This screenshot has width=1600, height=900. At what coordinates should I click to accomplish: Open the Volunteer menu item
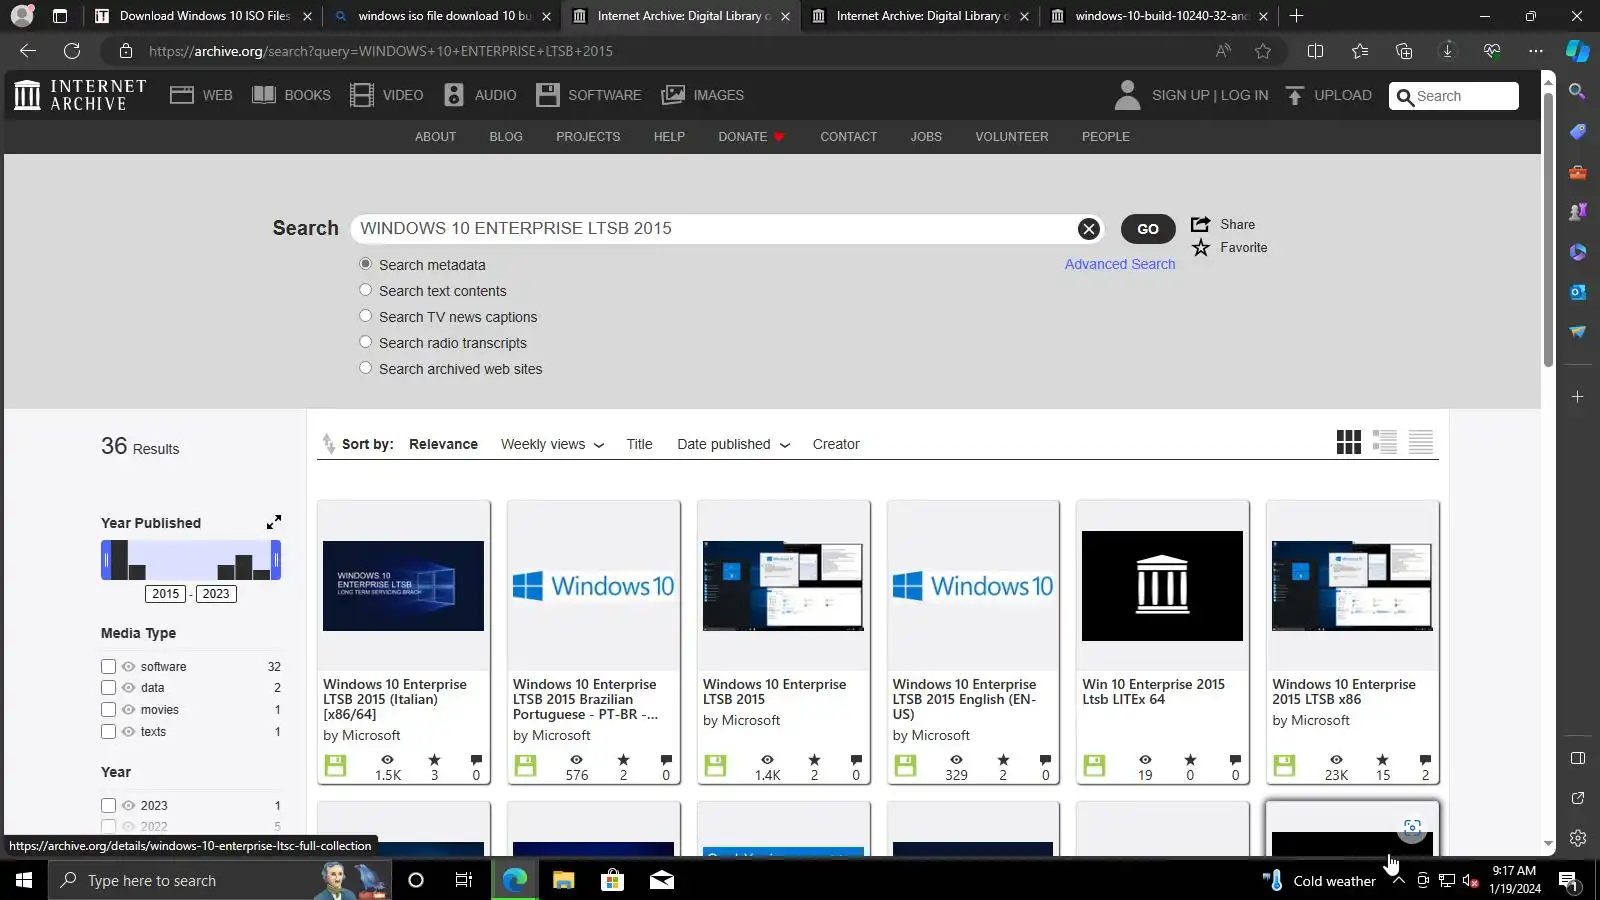point(1012,137)
